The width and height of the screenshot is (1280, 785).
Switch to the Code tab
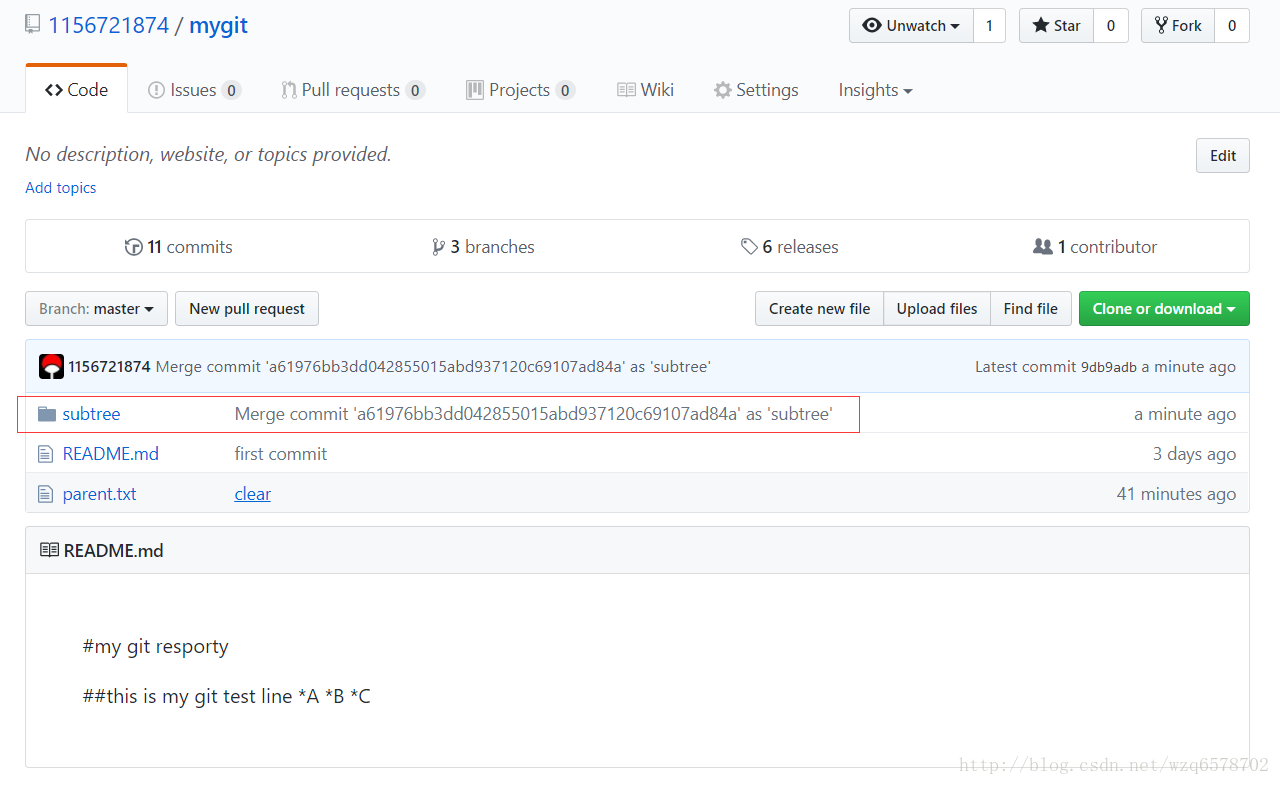76,90
